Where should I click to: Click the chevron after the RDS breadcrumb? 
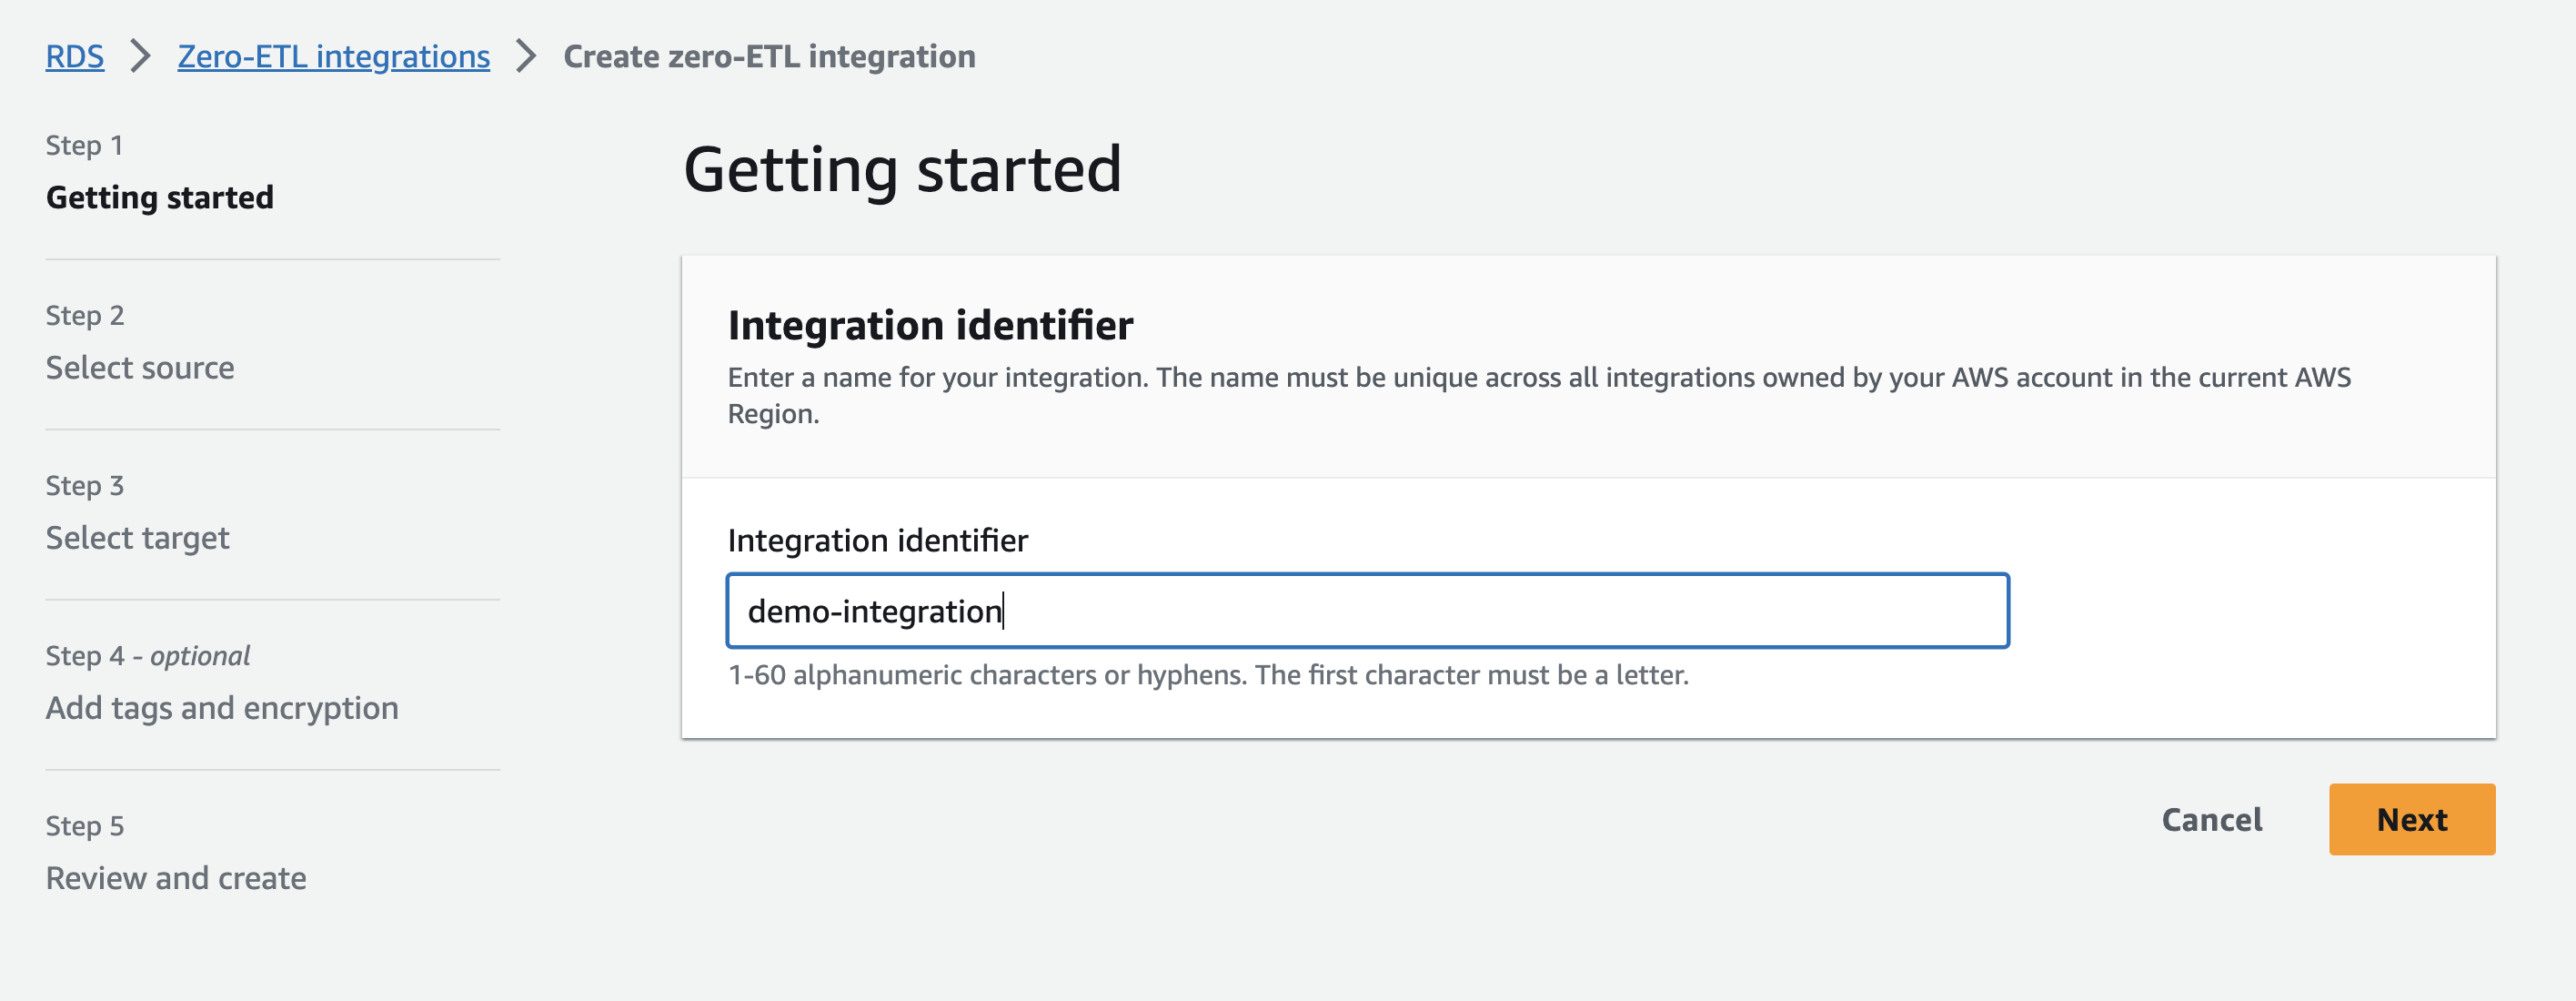(x=140, y=56)
